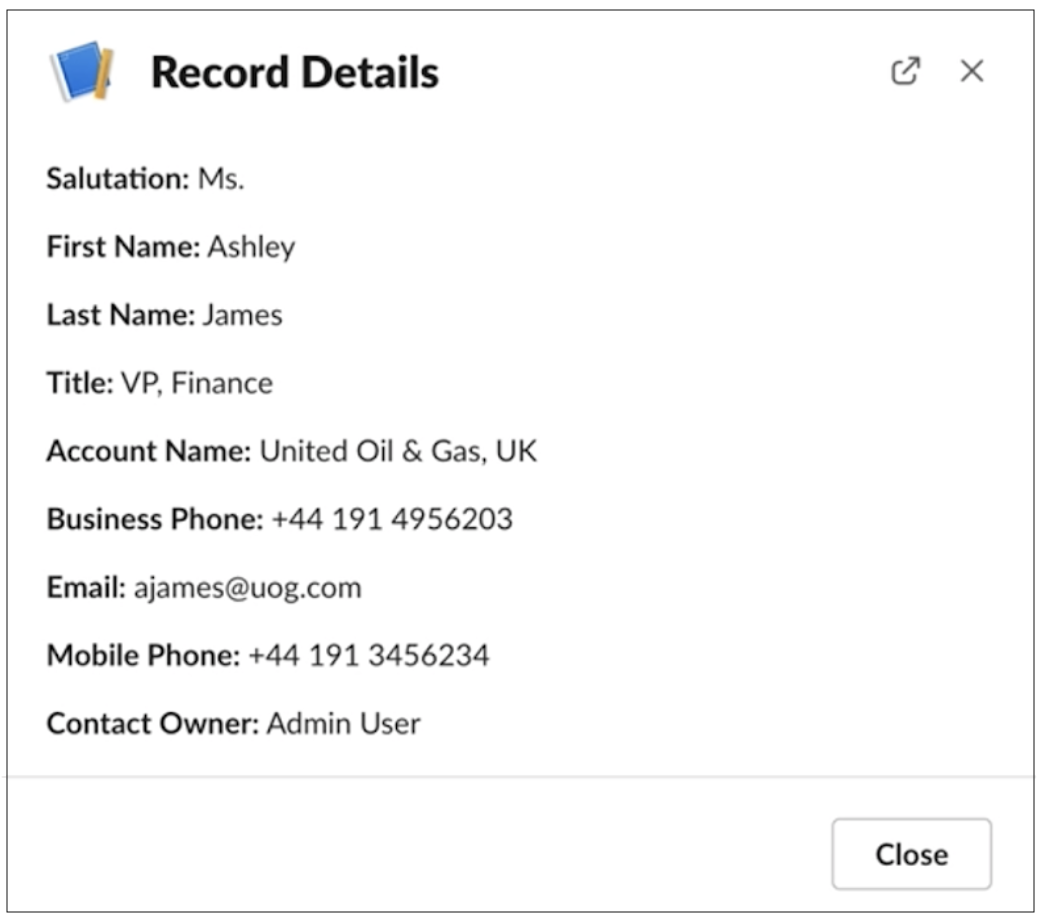The image size is (1042, 924).
Task: Click the Close button
Action: pyautogui.click(x=911, y=854)
